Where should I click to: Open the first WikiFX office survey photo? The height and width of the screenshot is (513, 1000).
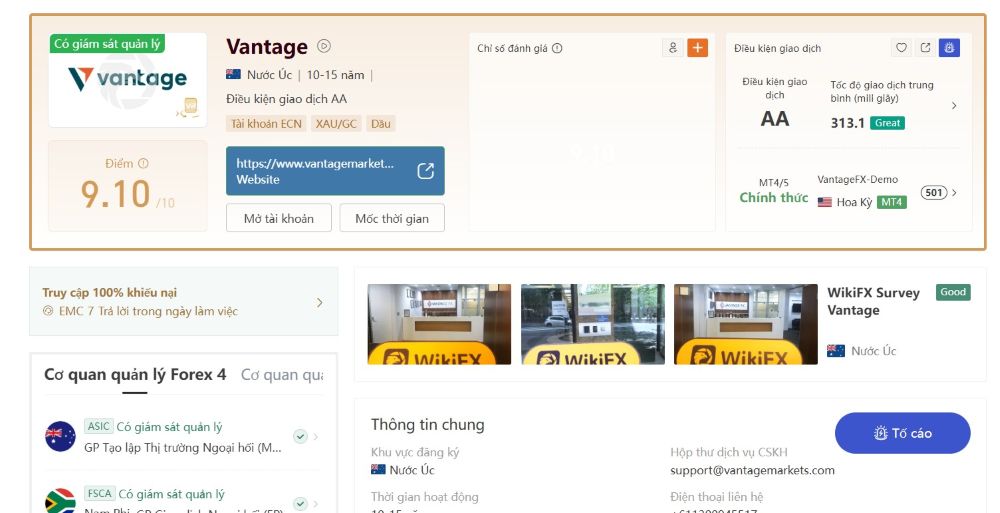tap(439, 324)
